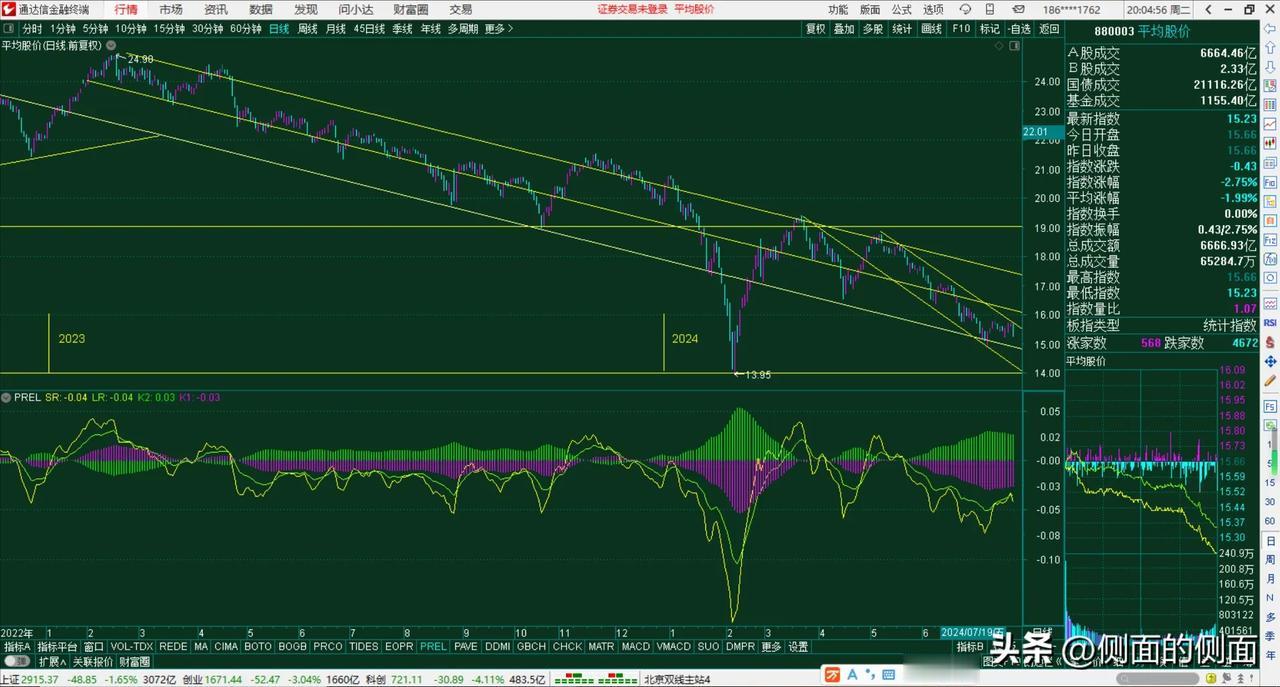Select the VOL-TDX indicator tab

(132, 647)
